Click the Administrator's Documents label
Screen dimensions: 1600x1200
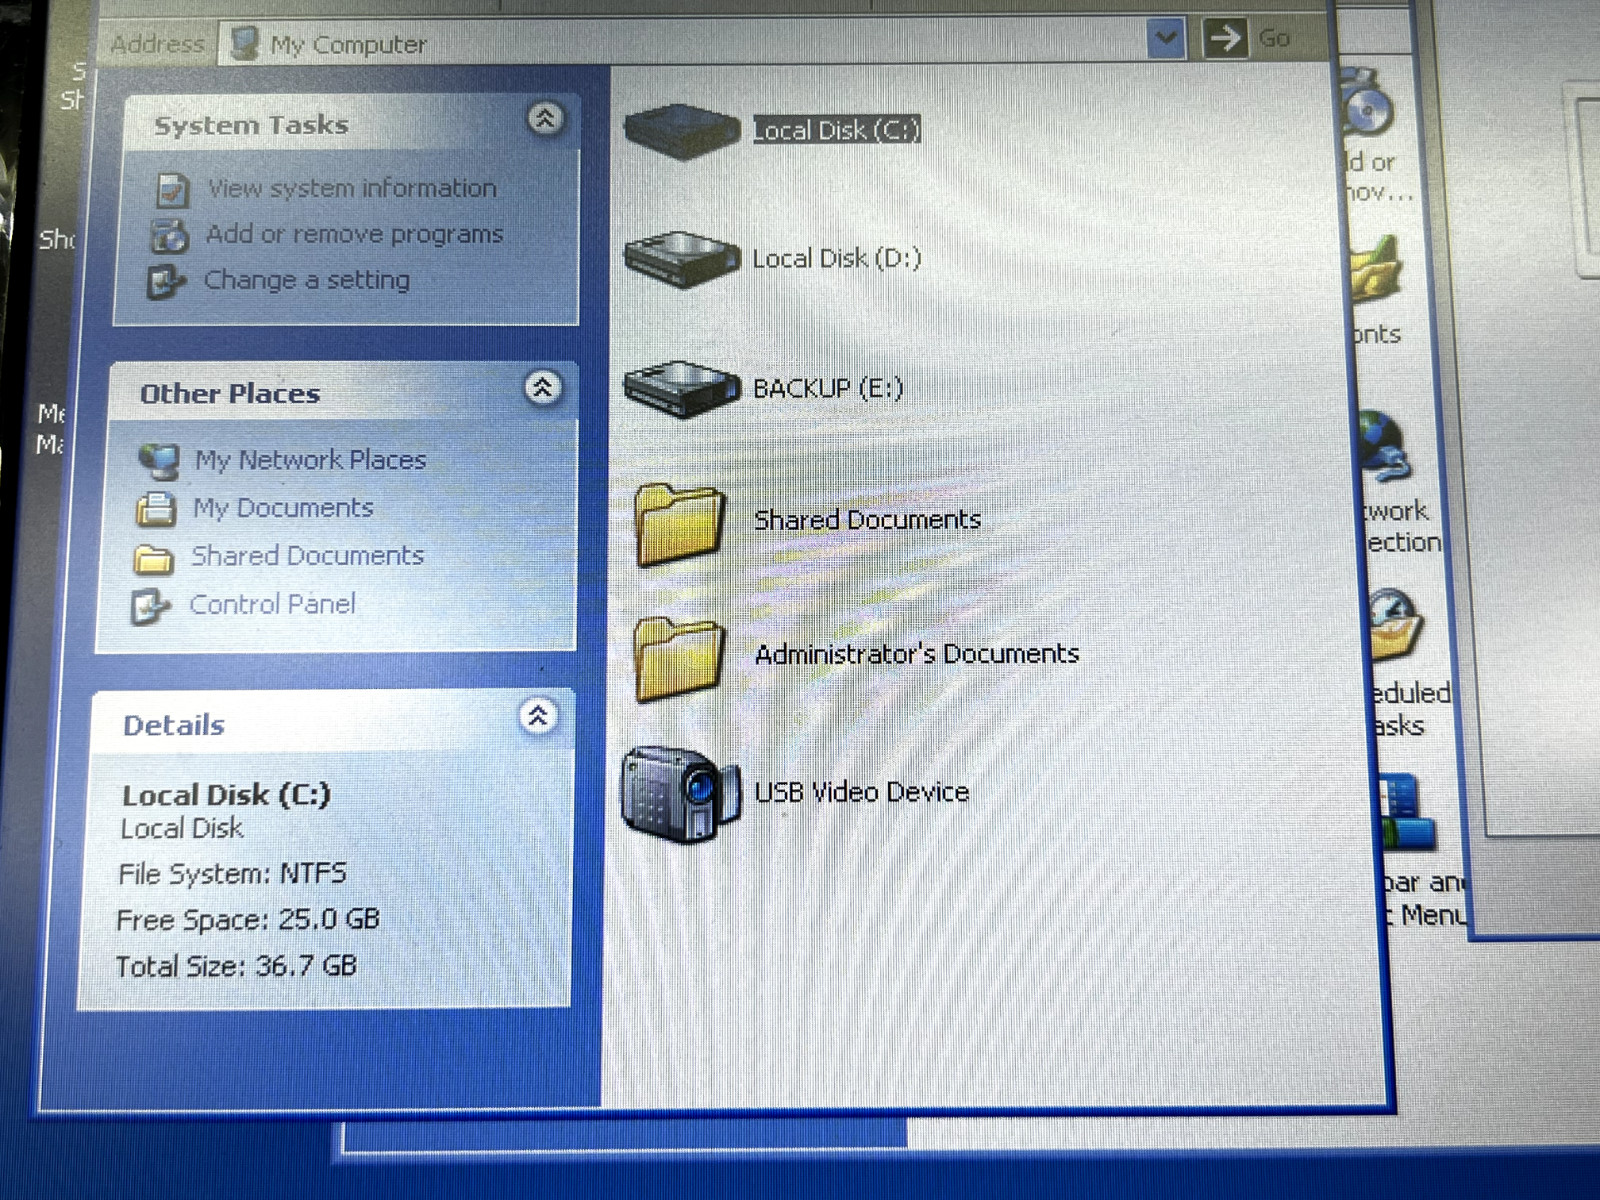(x=917, y=654)
